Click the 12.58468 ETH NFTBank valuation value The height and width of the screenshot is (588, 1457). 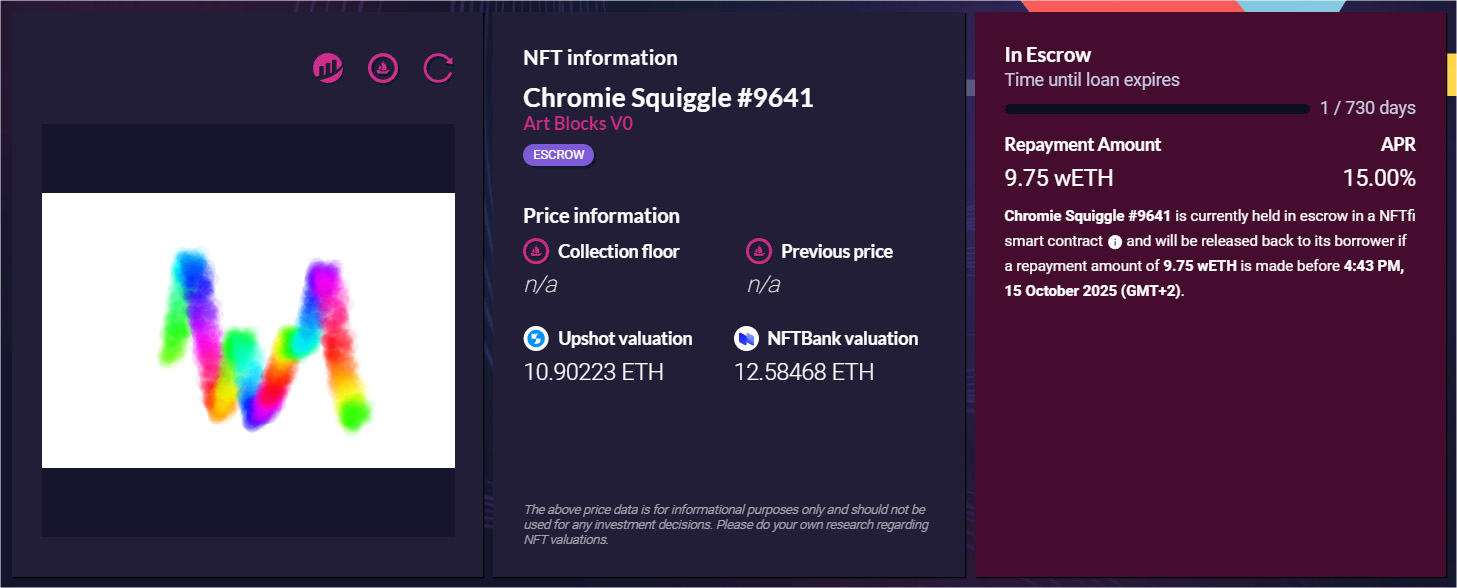click(804, 373)
